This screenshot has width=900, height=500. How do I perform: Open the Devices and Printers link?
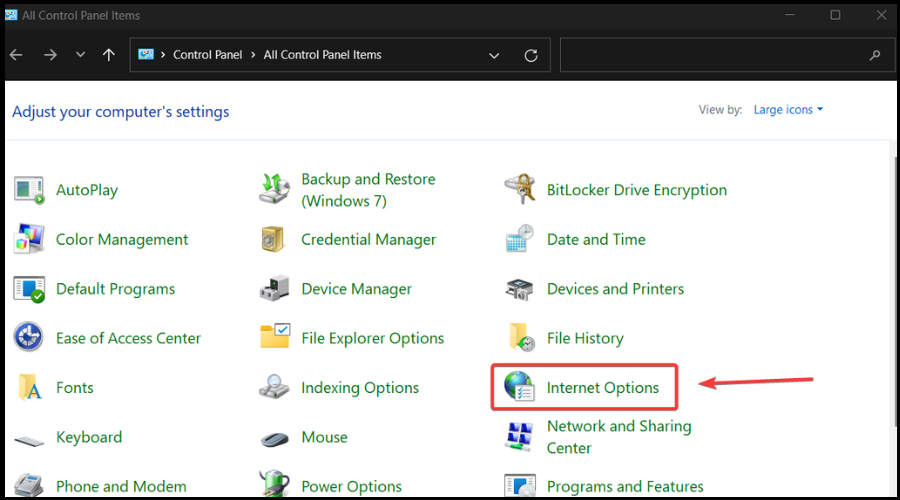(x=615, y=289)
